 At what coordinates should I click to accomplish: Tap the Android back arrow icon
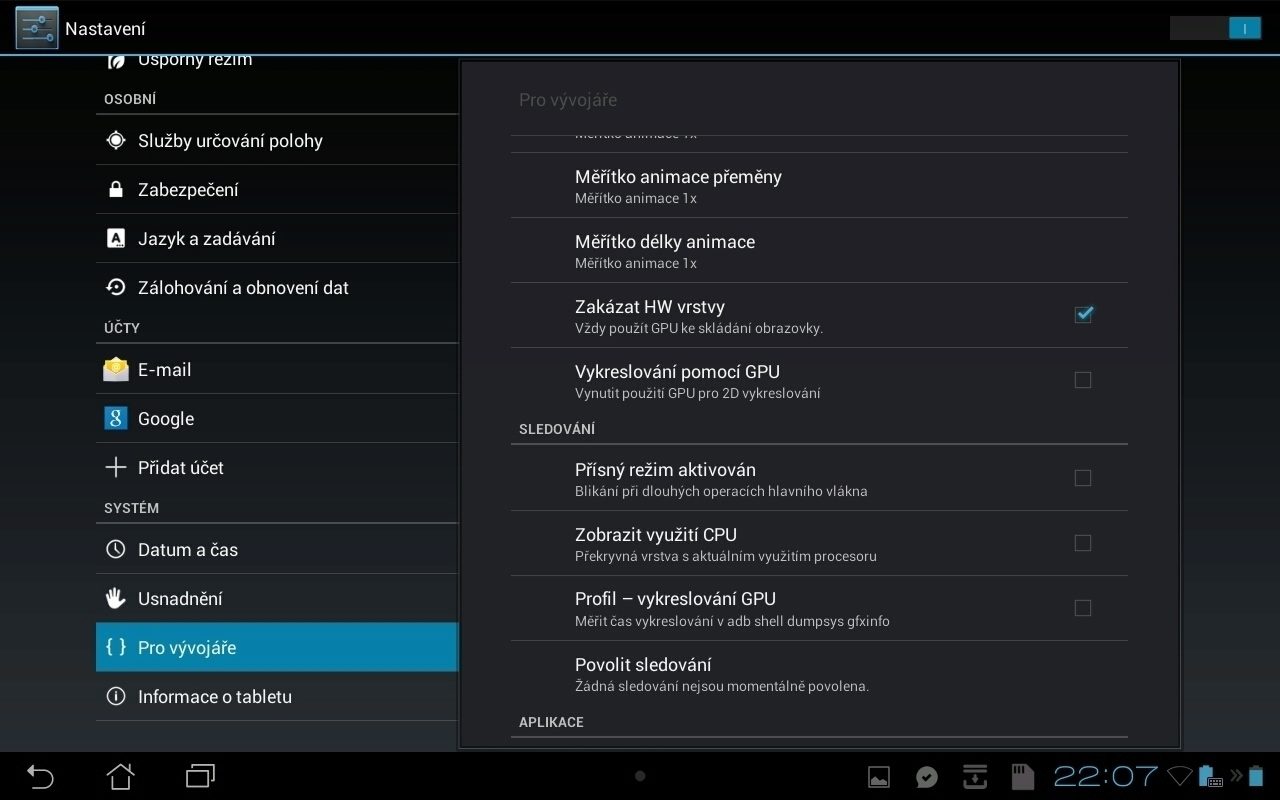coord(40,776)
